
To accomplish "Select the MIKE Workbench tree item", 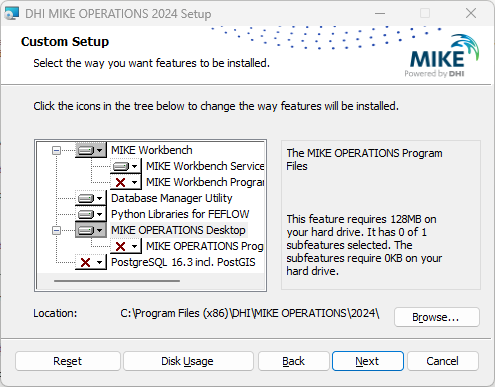I will click(x=152, y=150).
